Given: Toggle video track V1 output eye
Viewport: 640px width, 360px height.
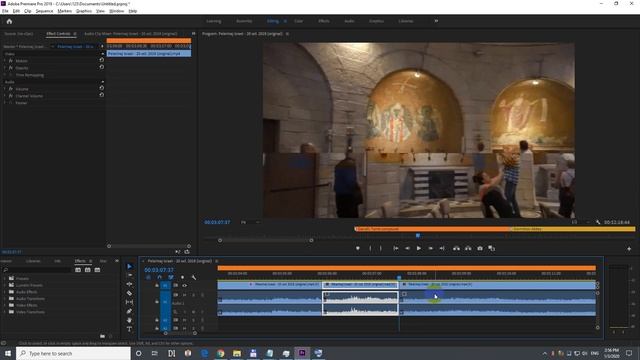Looking at the screenshot, I should pos(184,285).
